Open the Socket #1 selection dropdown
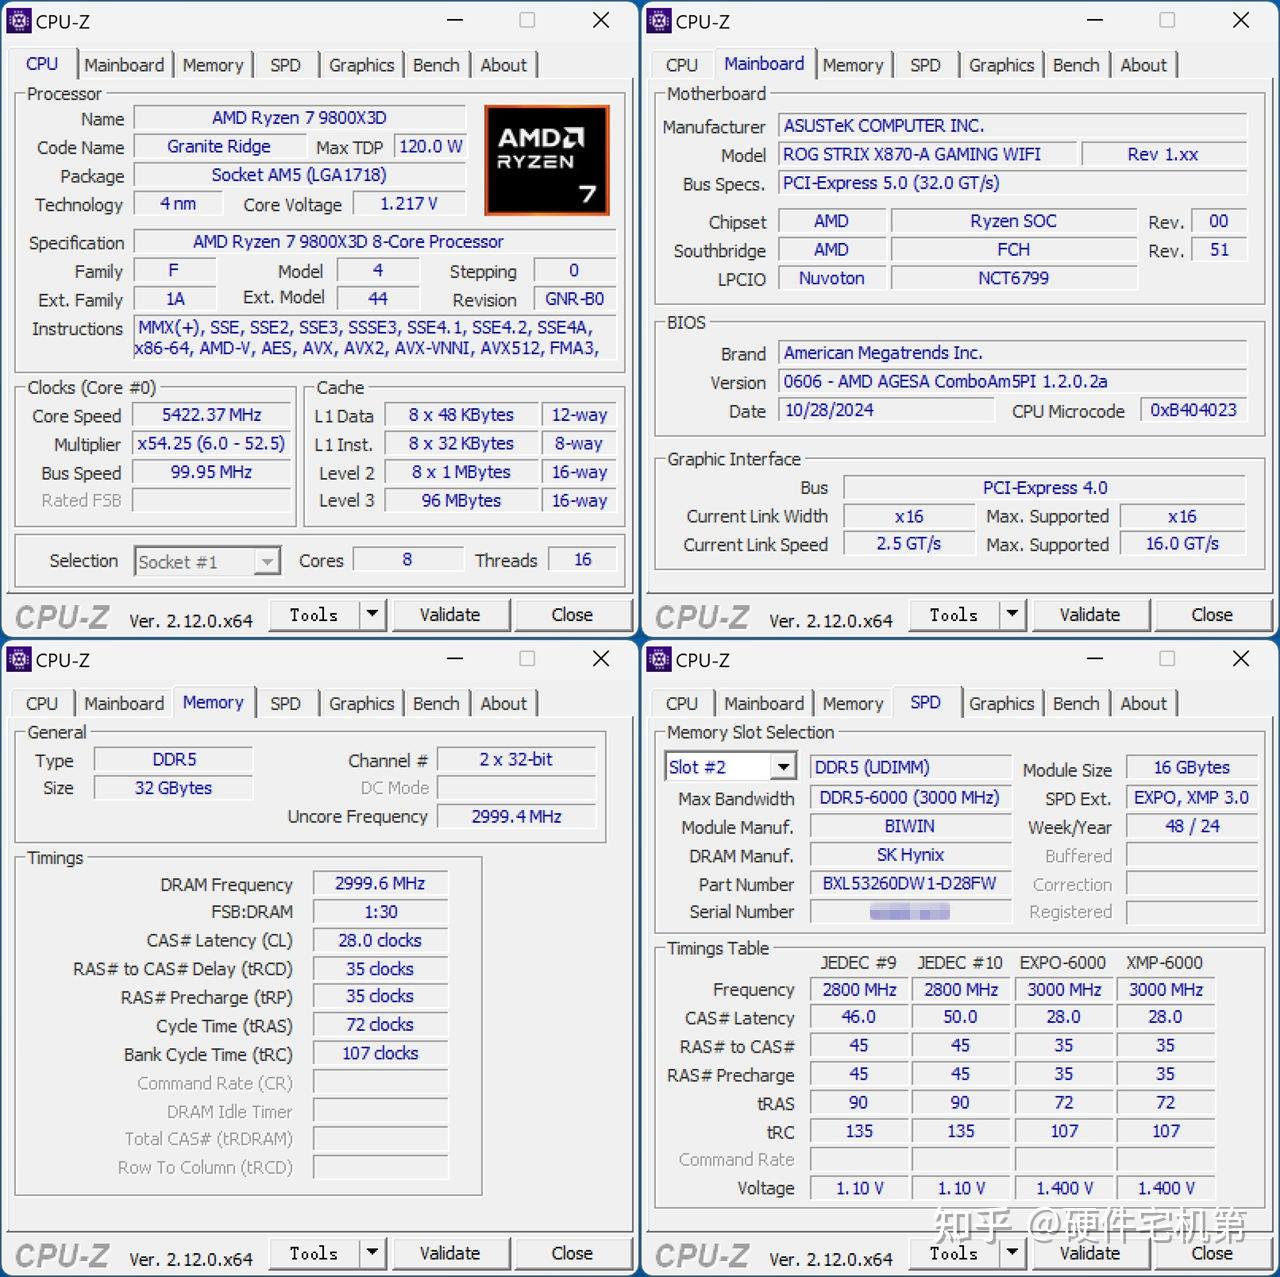Image resolution: width=1280 pixels, height=1277 pixels. click(267, 561)
